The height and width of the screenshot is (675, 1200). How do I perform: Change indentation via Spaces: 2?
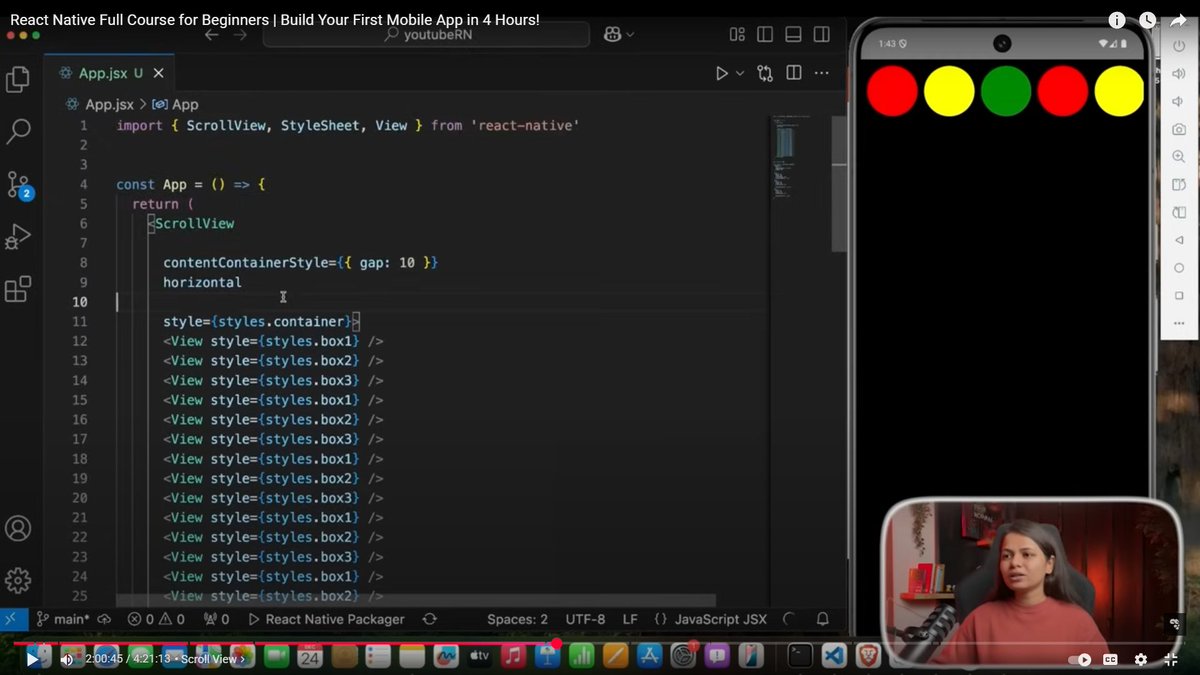(517, 619)
